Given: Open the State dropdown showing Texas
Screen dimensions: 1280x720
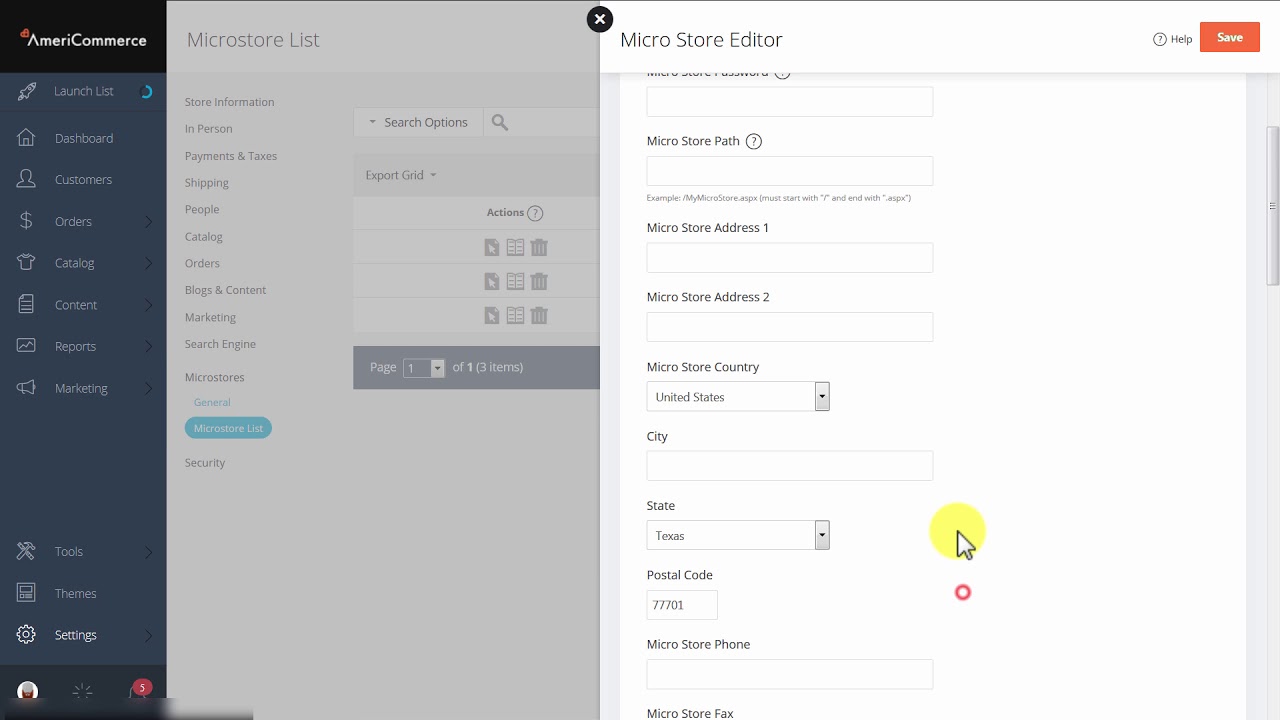Looking at the screenshot, I should click(x=738, y=536).
